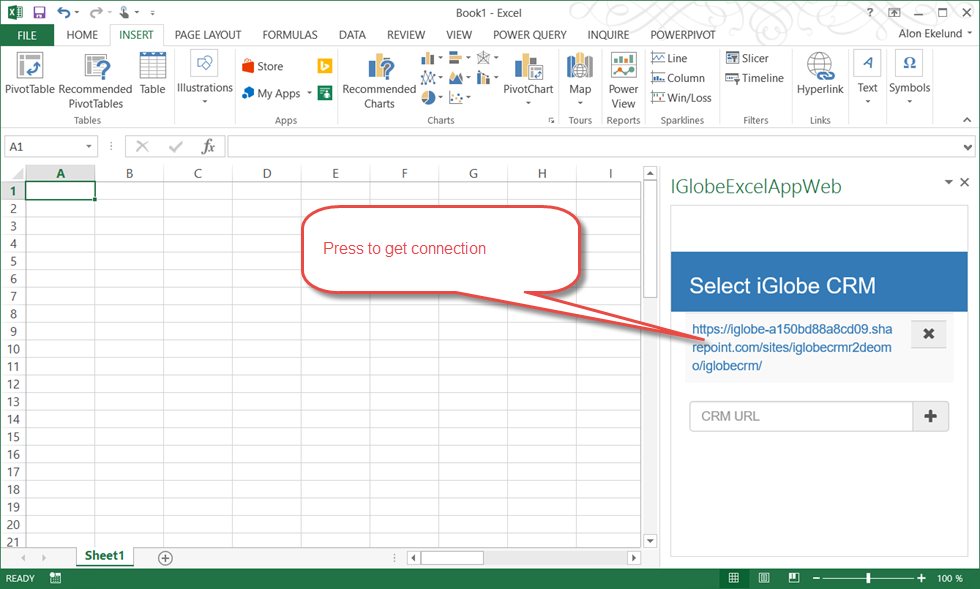Viewport: 980px width, 589px height.
Task: Switch to the DATA tab
Action: pos(352,35)
